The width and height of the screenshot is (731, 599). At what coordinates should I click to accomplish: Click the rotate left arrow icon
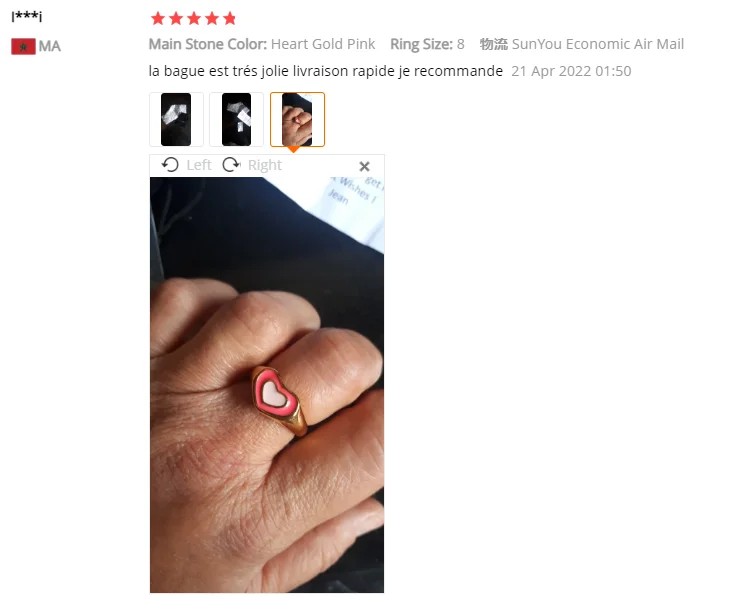click(170, 165)
